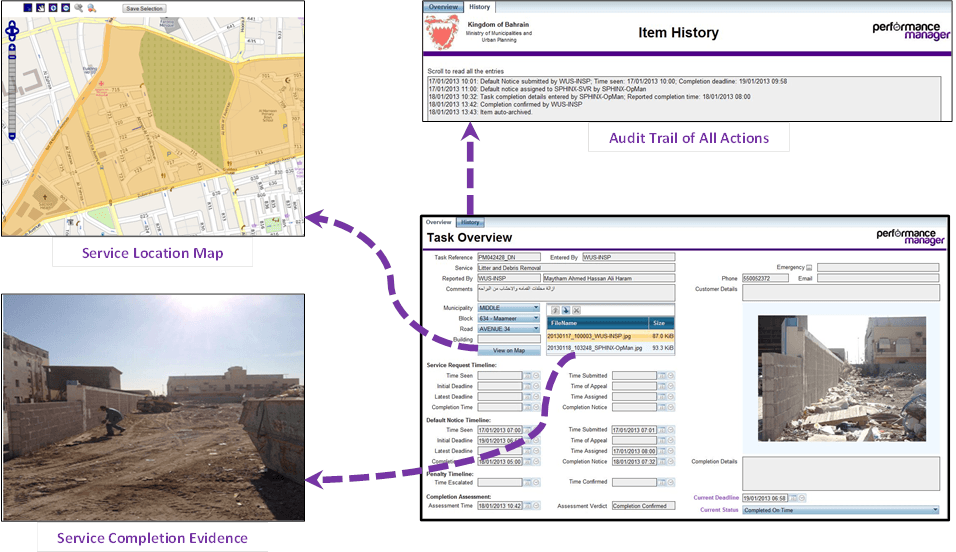The image size is (956, 552).
Task: Open the History tab in Task Overview window
Action: [470, 222]
